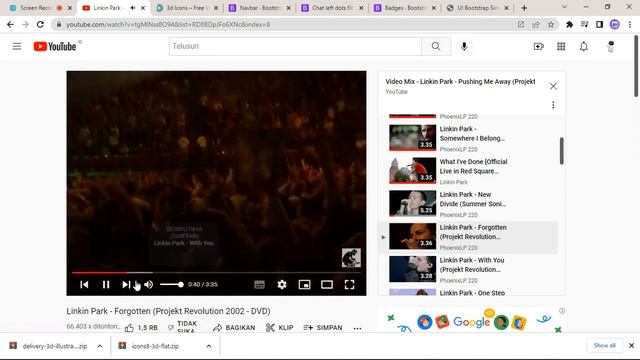
Task: Click the search magnifier button
Action: point(436,46)
